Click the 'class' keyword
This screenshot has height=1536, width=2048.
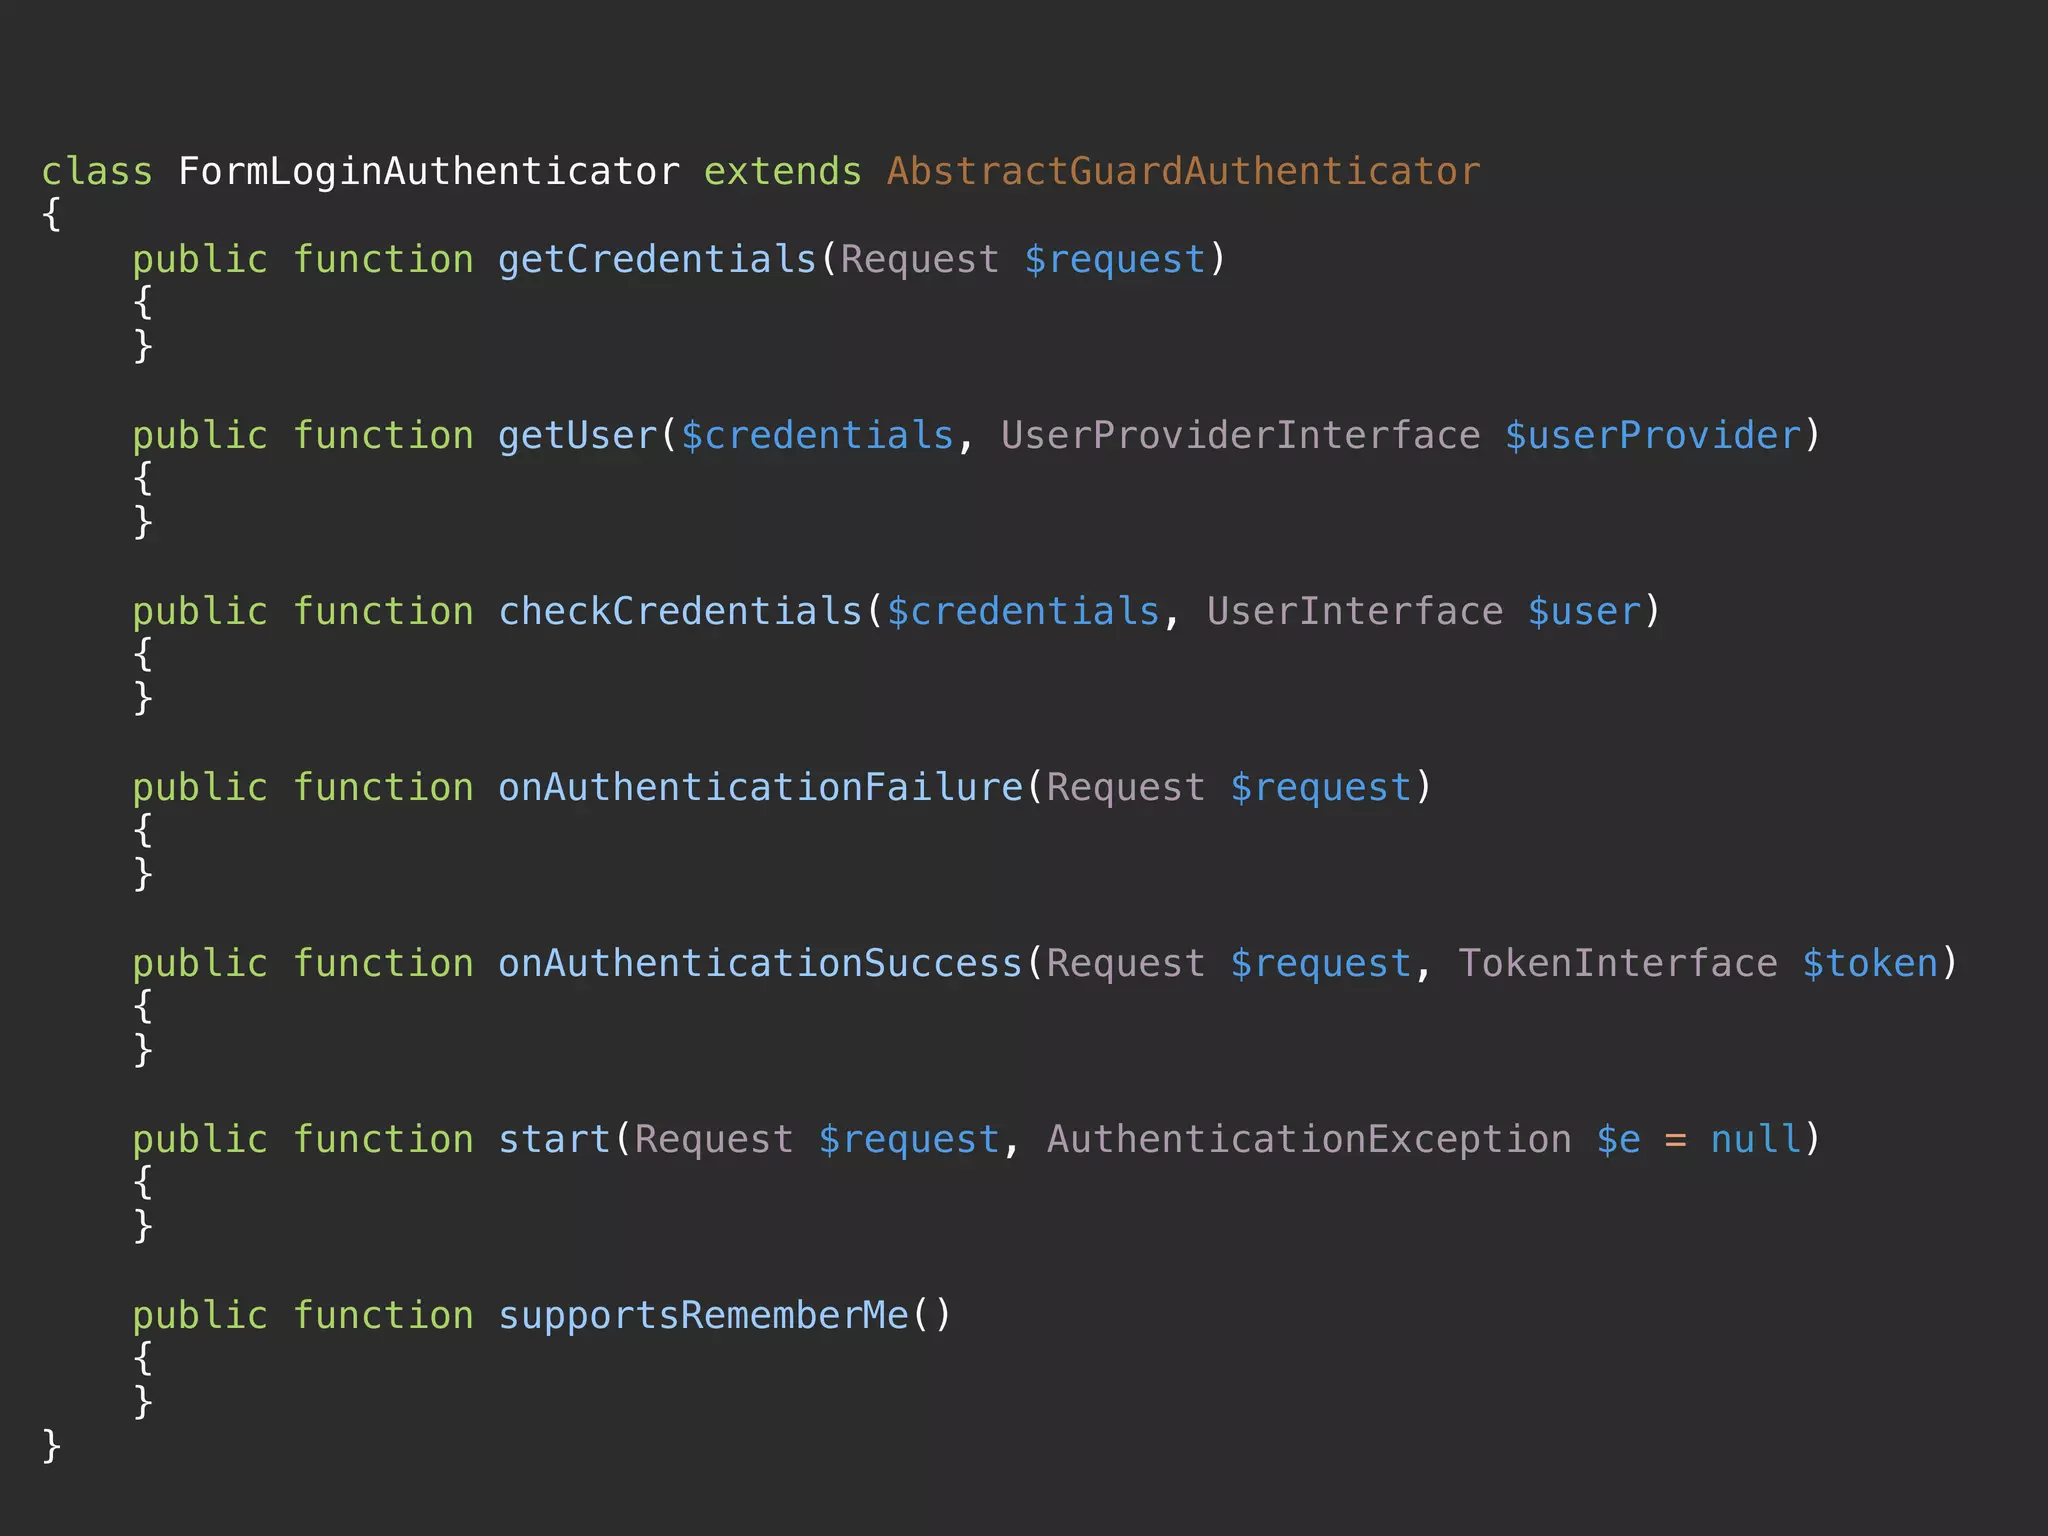97,171
